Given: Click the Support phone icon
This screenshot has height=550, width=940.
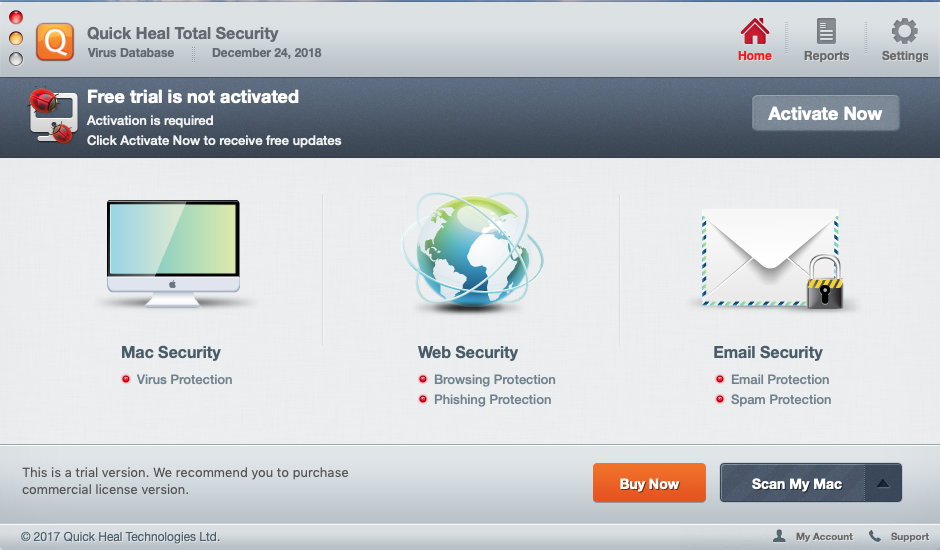Looking at the screenshot, I should [875, 536].
